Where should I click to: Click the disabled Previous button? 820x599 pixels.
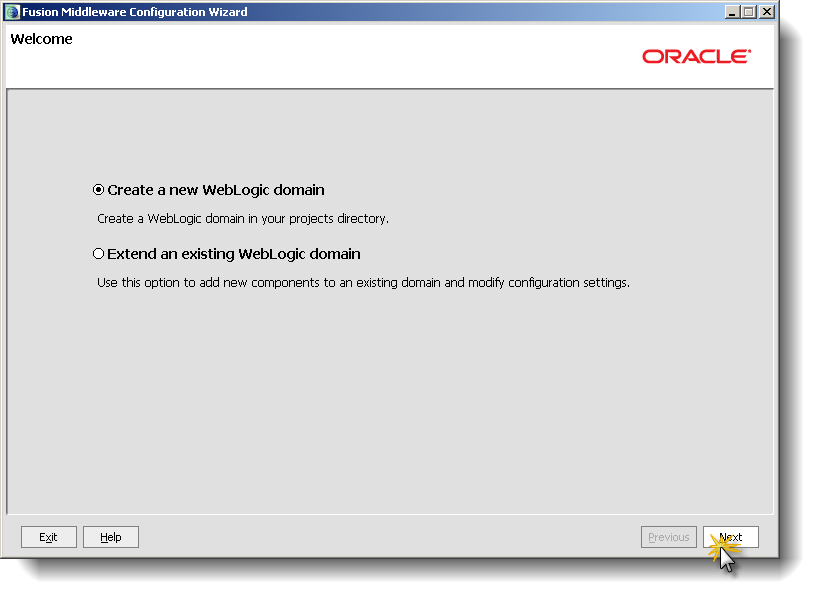pos(668,537)
